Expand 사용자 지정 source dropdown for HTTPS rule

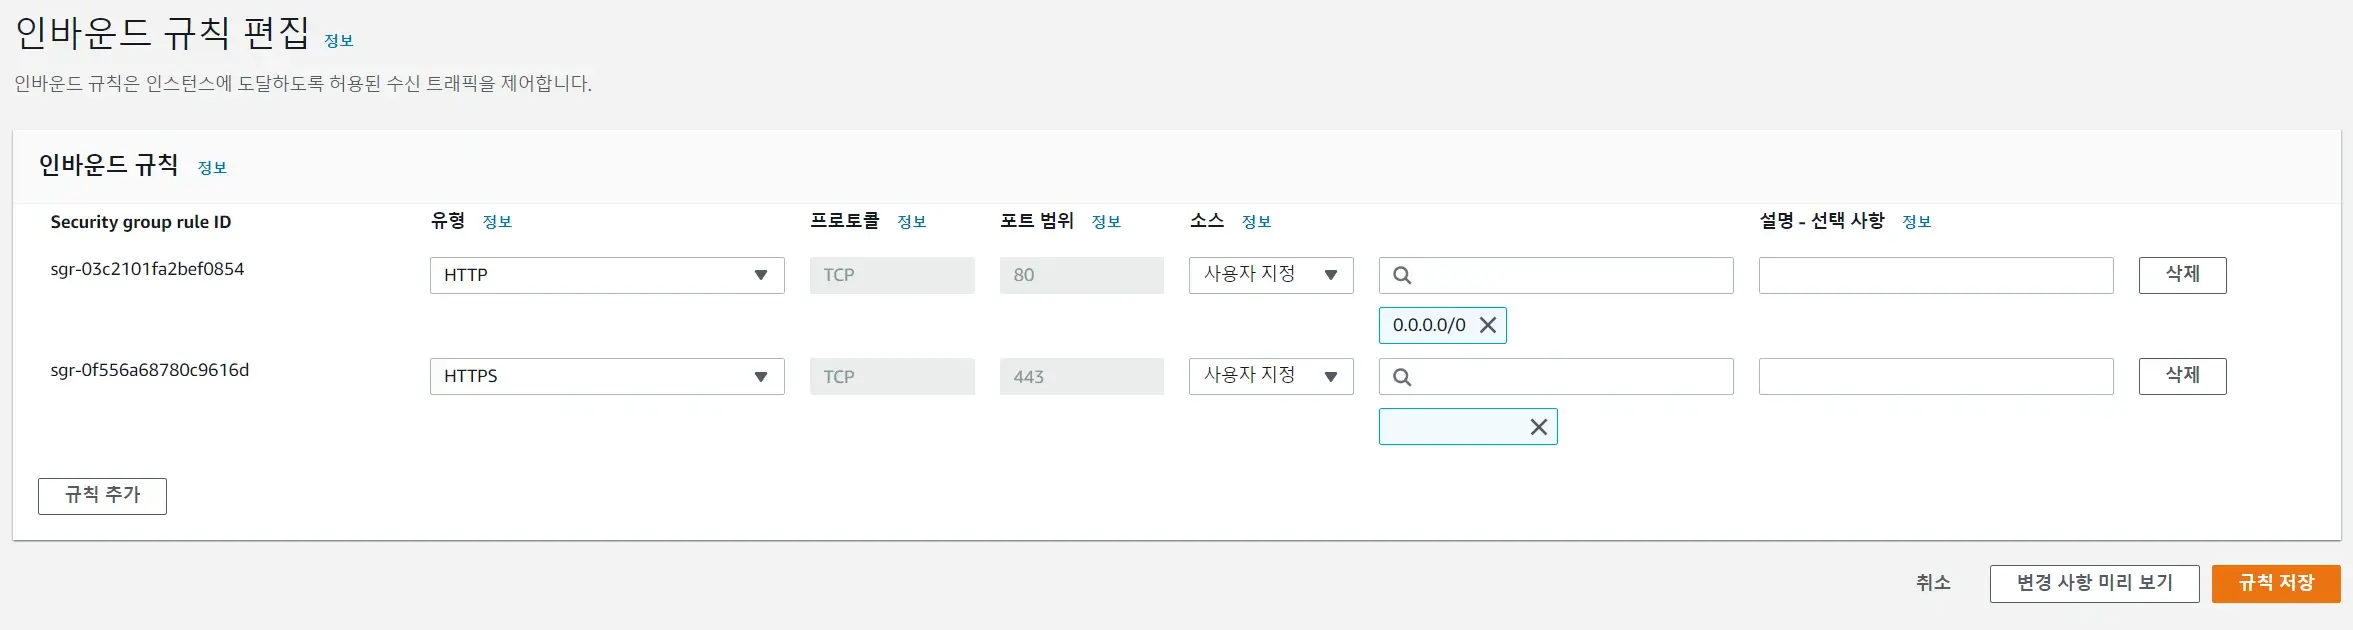coord(1270,376)
